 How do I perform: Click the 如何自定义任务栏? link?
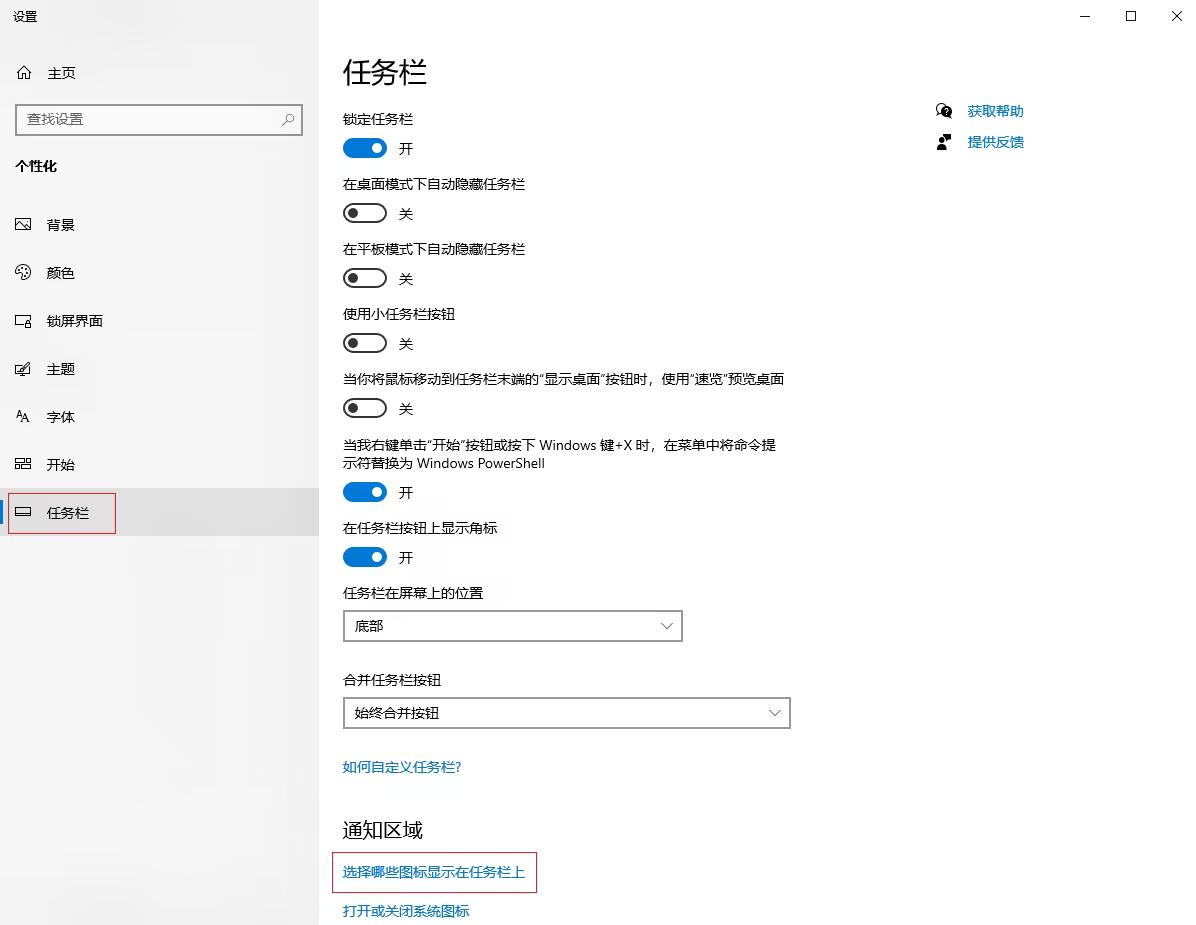pyautogui.click(x=402, y=767)
